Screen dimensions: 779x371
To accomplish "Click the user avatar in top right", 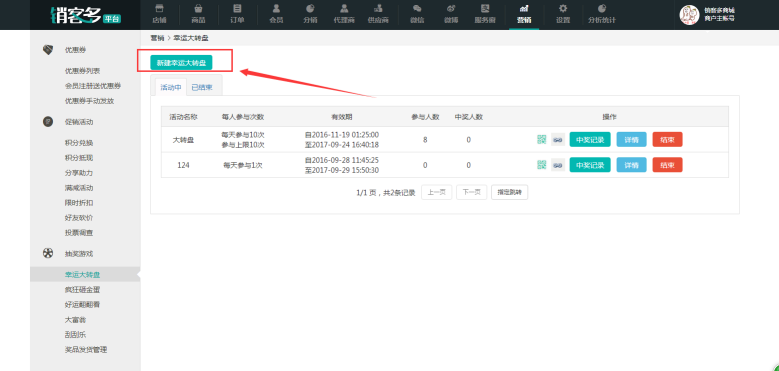I will tap(689, 15).
